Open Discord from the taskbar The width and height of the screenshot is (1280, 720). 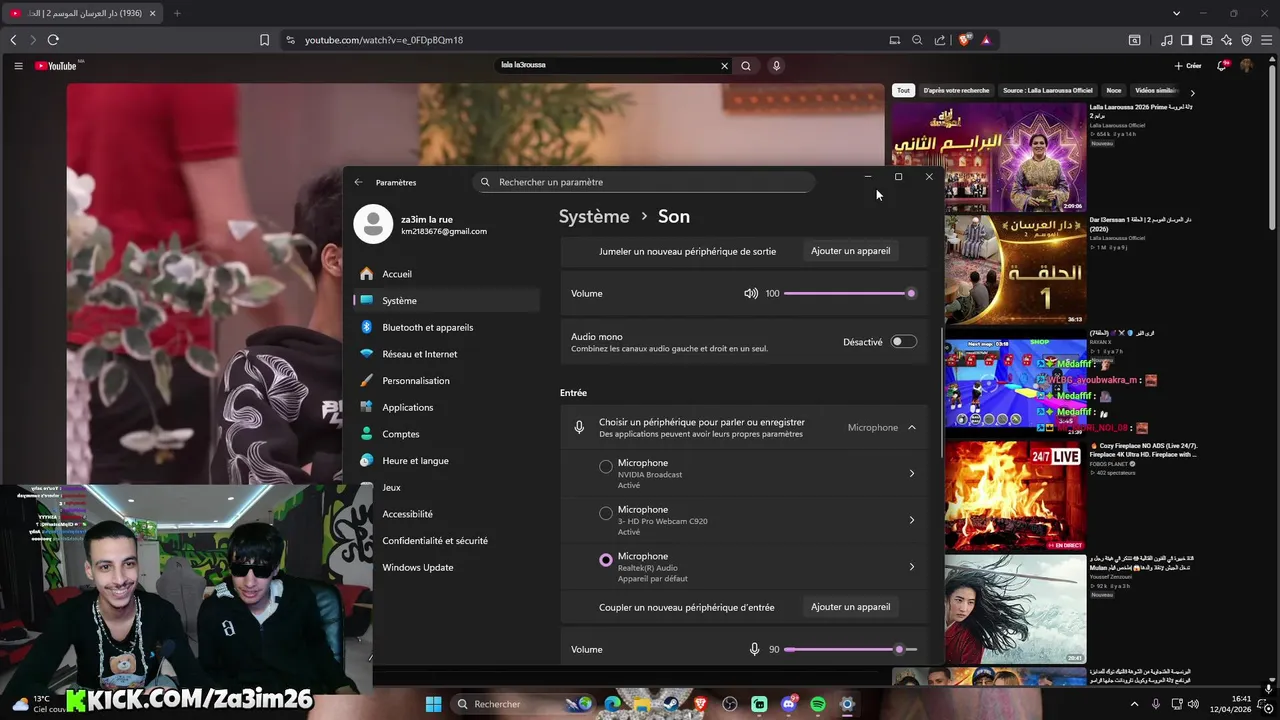click(x=789, y=704)
